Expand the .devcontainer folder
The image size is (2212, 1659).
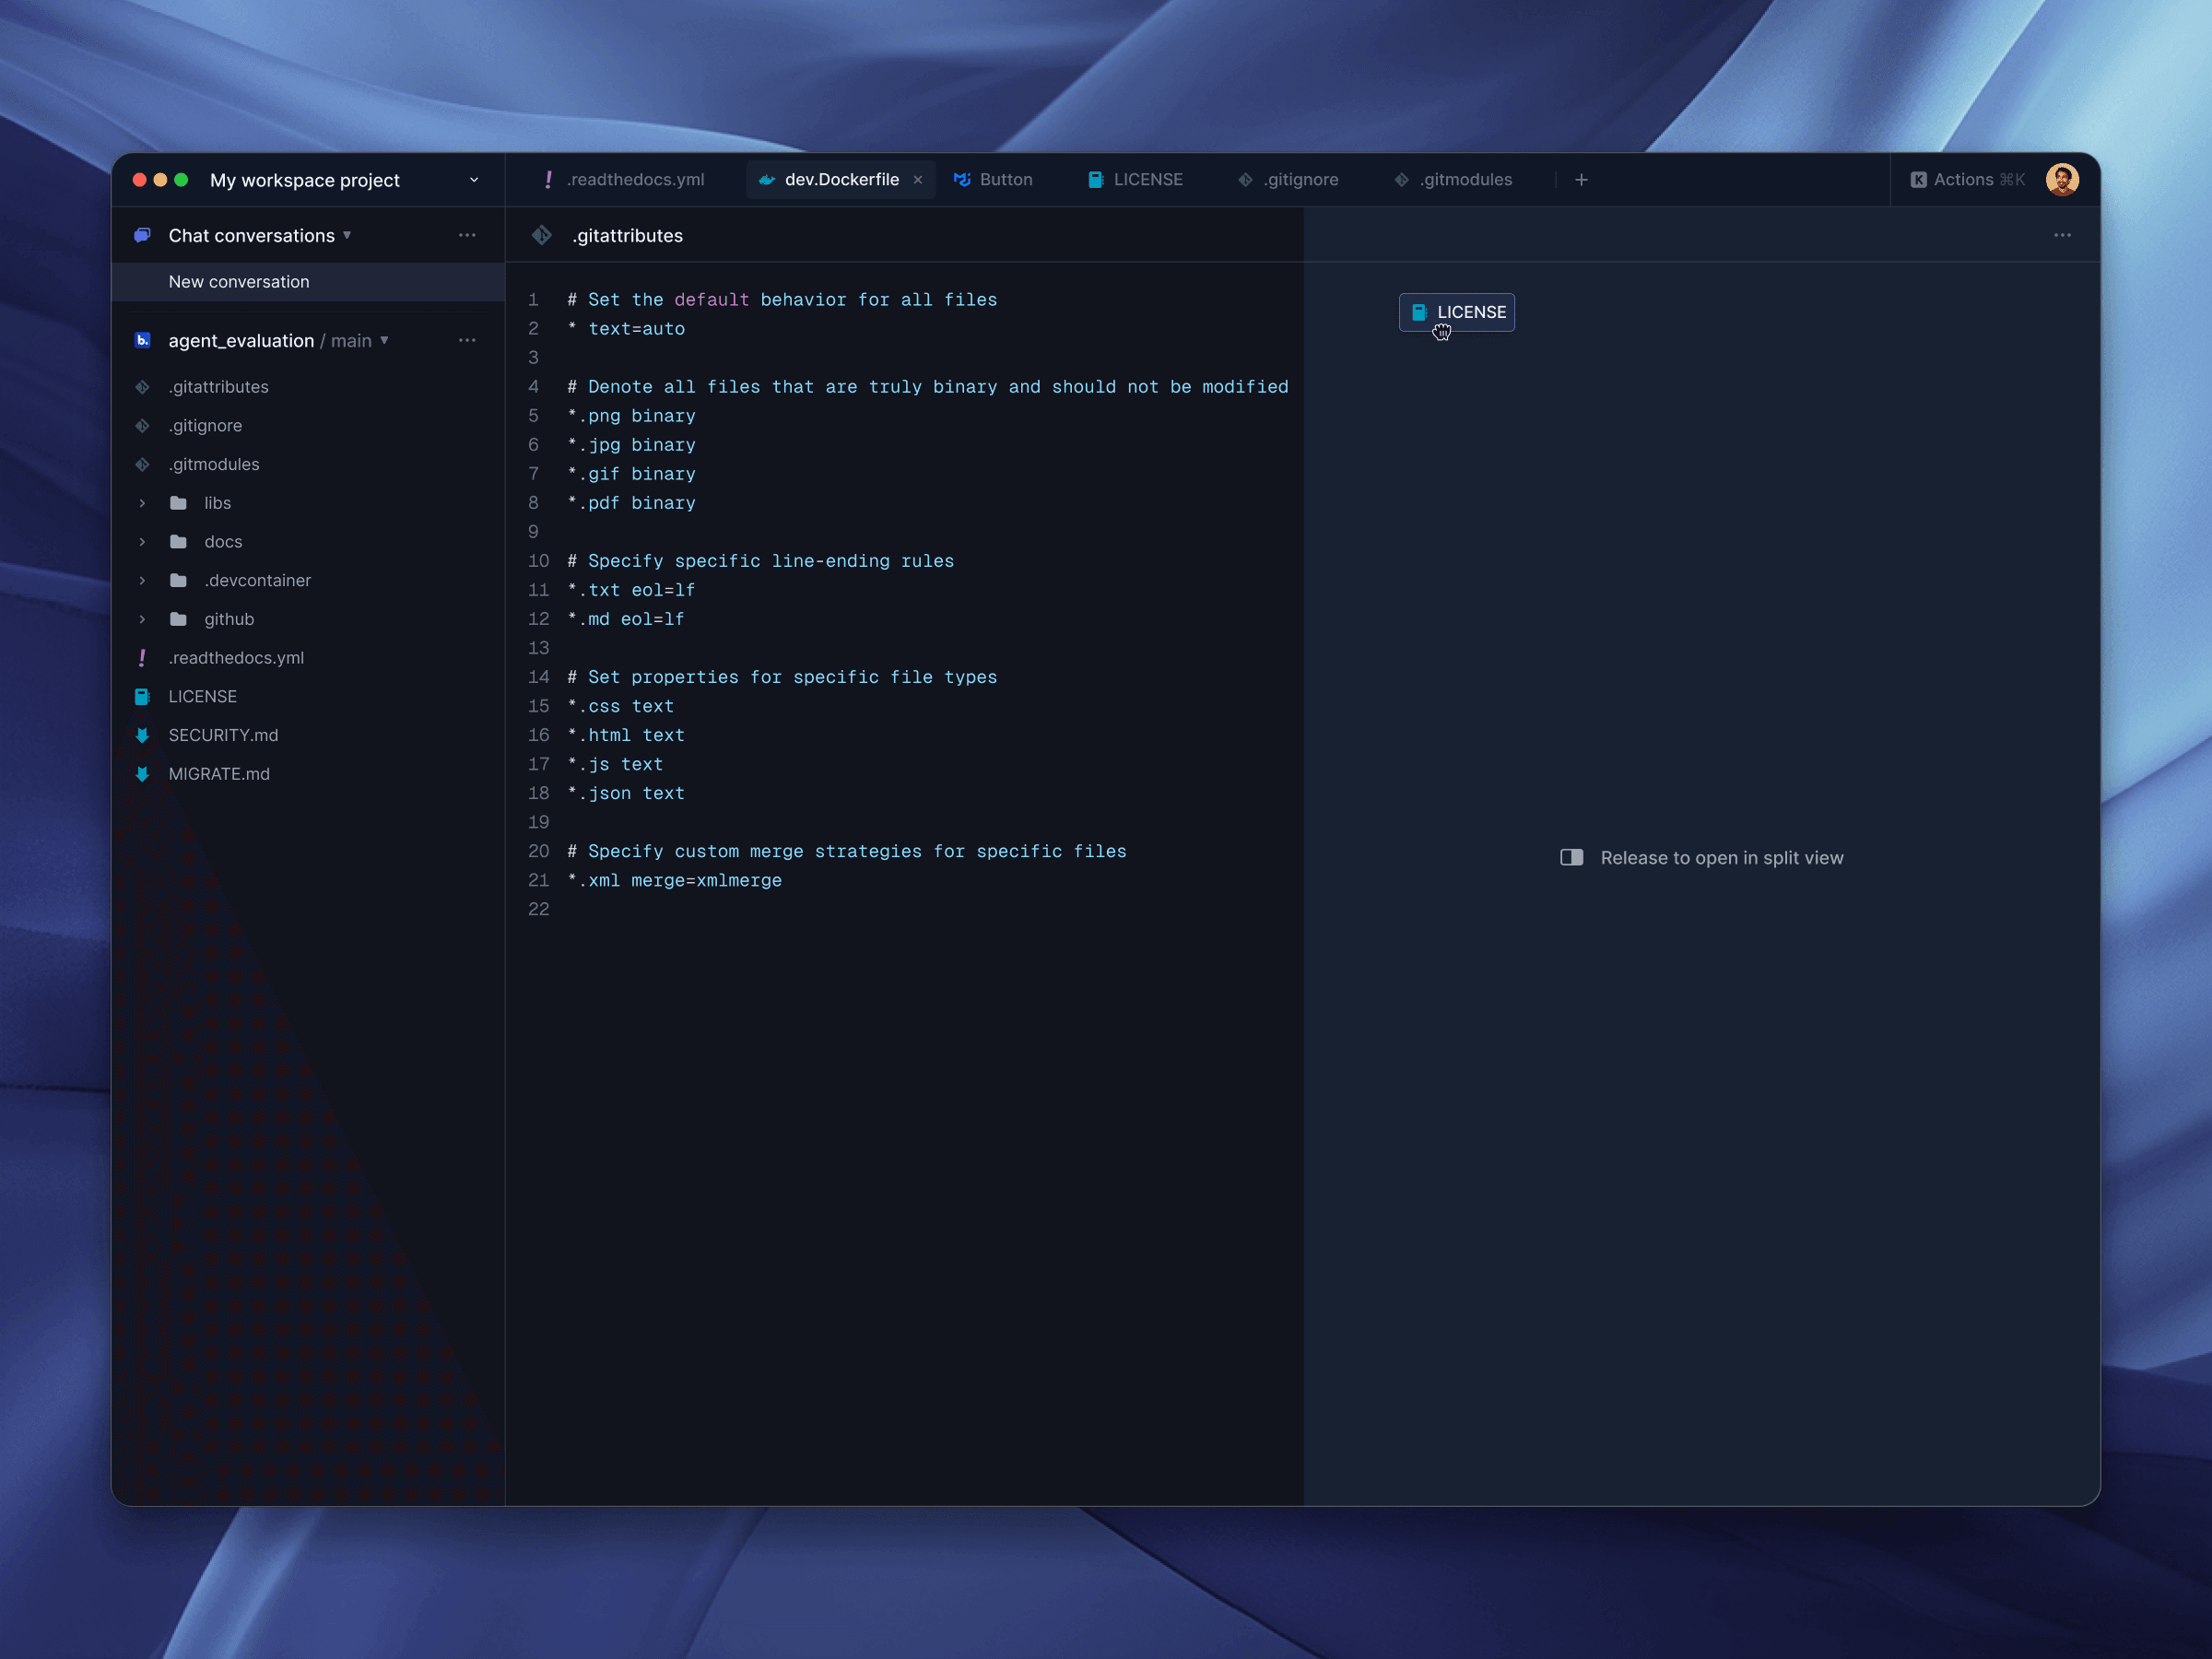point(142,580)
